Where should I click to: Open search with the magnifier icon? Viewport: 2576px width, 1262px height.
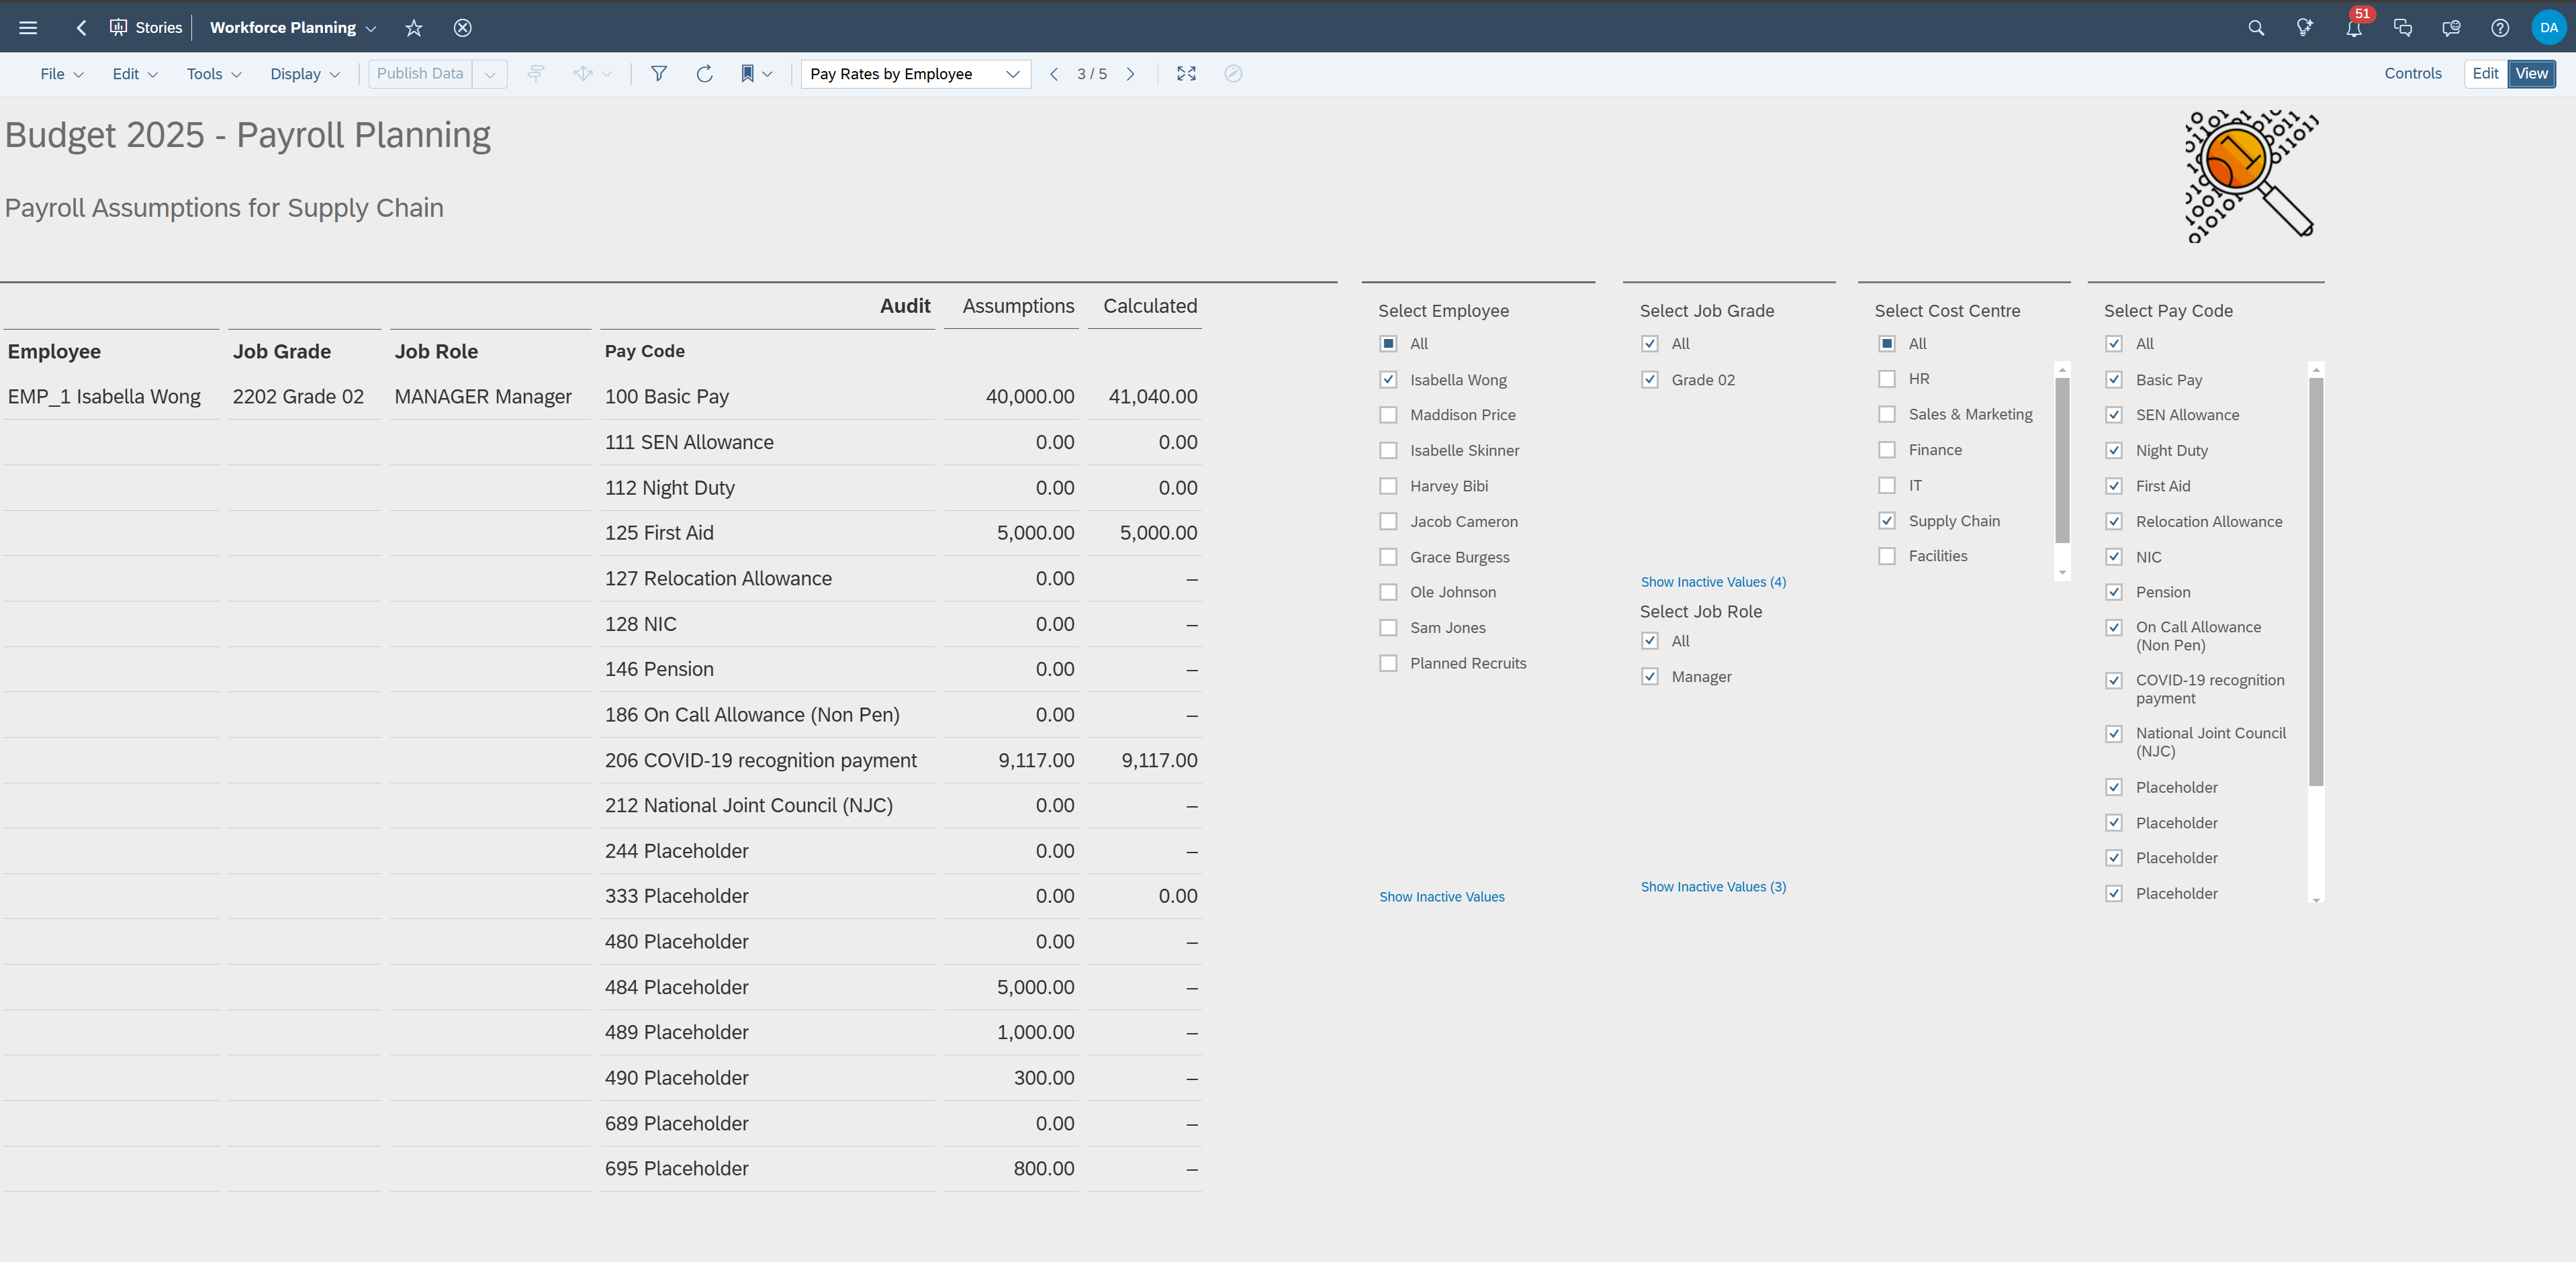click(x=2256, y=28)
